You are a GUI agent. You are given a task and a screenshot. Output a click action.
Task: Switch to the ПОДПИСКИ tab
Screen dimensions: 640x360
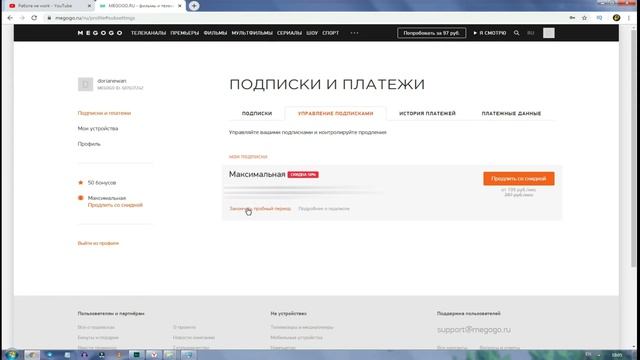(257, 113)
